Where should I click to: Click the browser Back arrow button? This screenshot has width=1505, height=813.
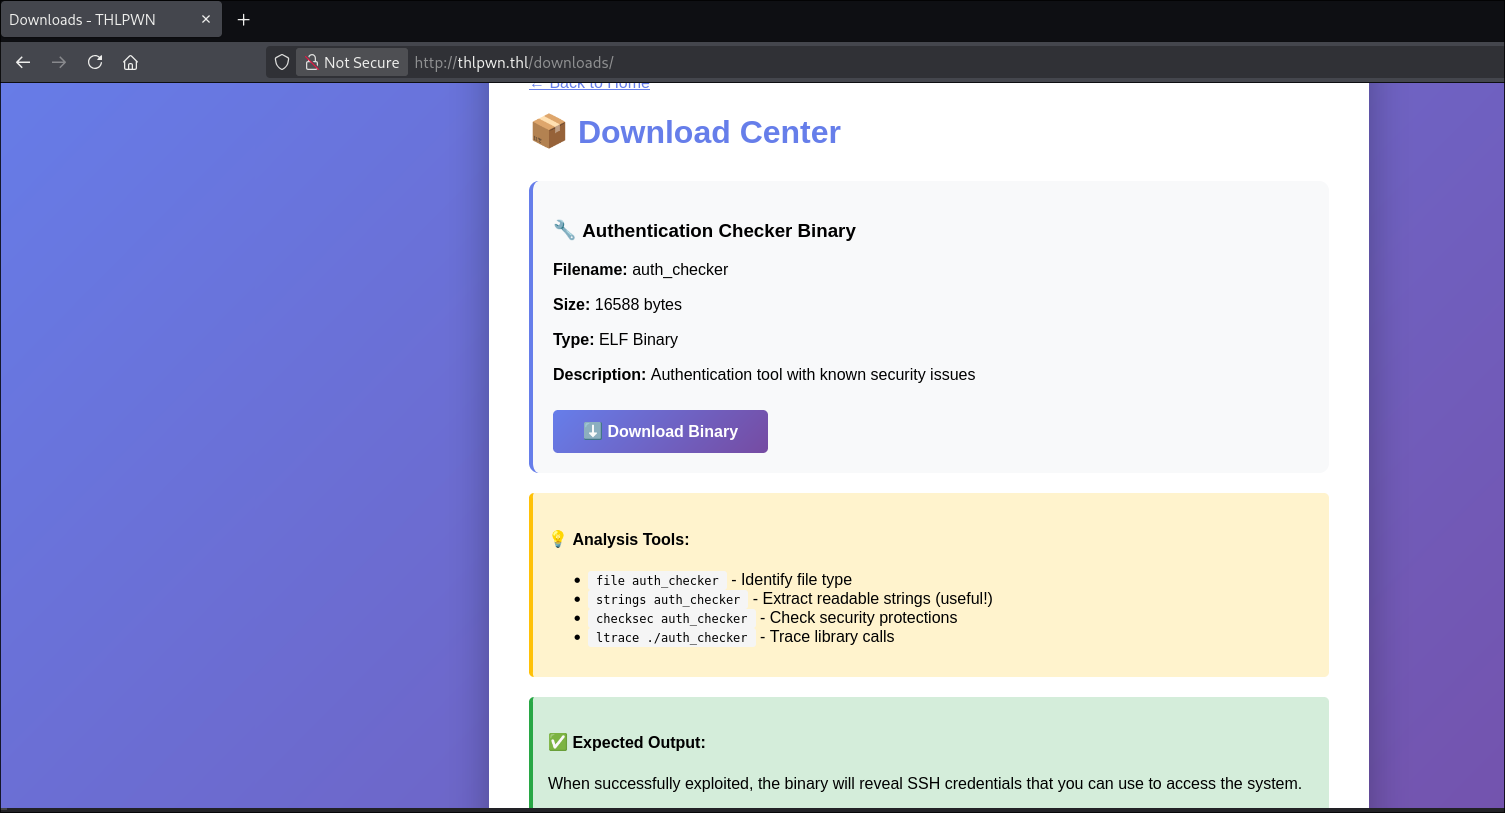coord(23,62)
